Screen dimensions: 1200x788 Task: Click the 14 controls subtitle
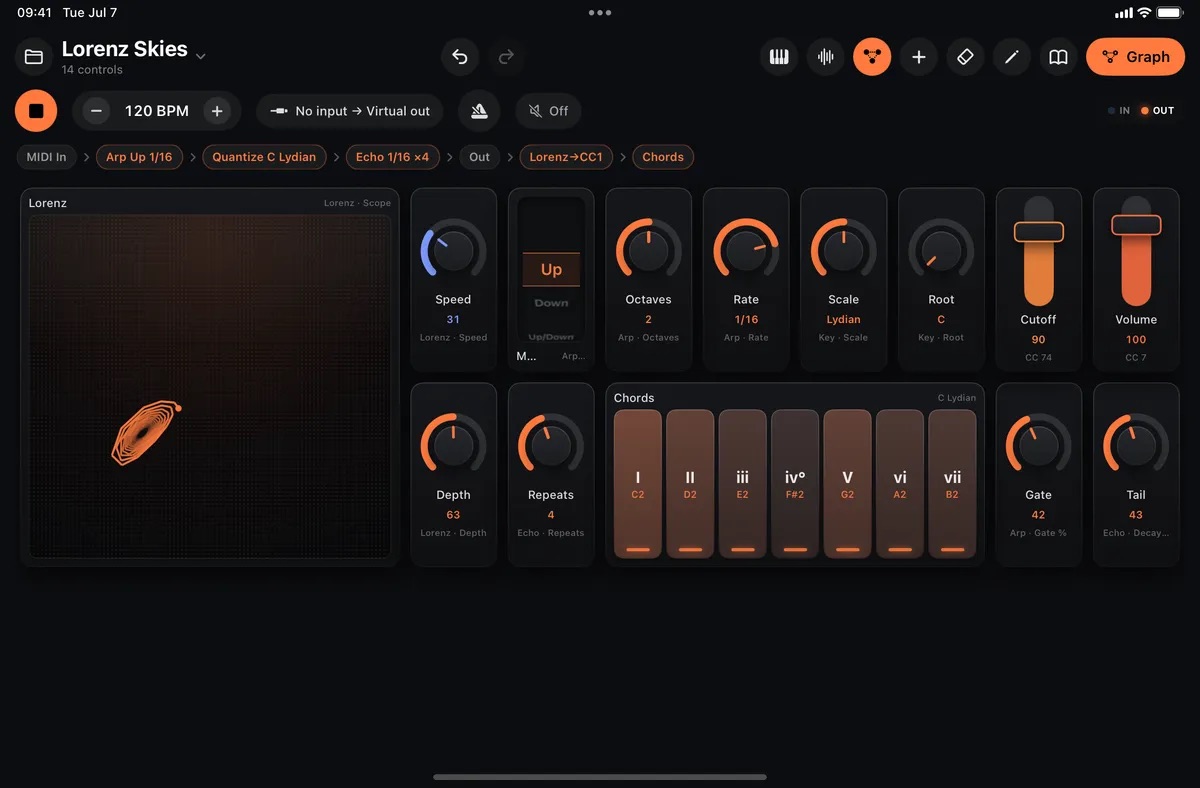tap(92, 70)
